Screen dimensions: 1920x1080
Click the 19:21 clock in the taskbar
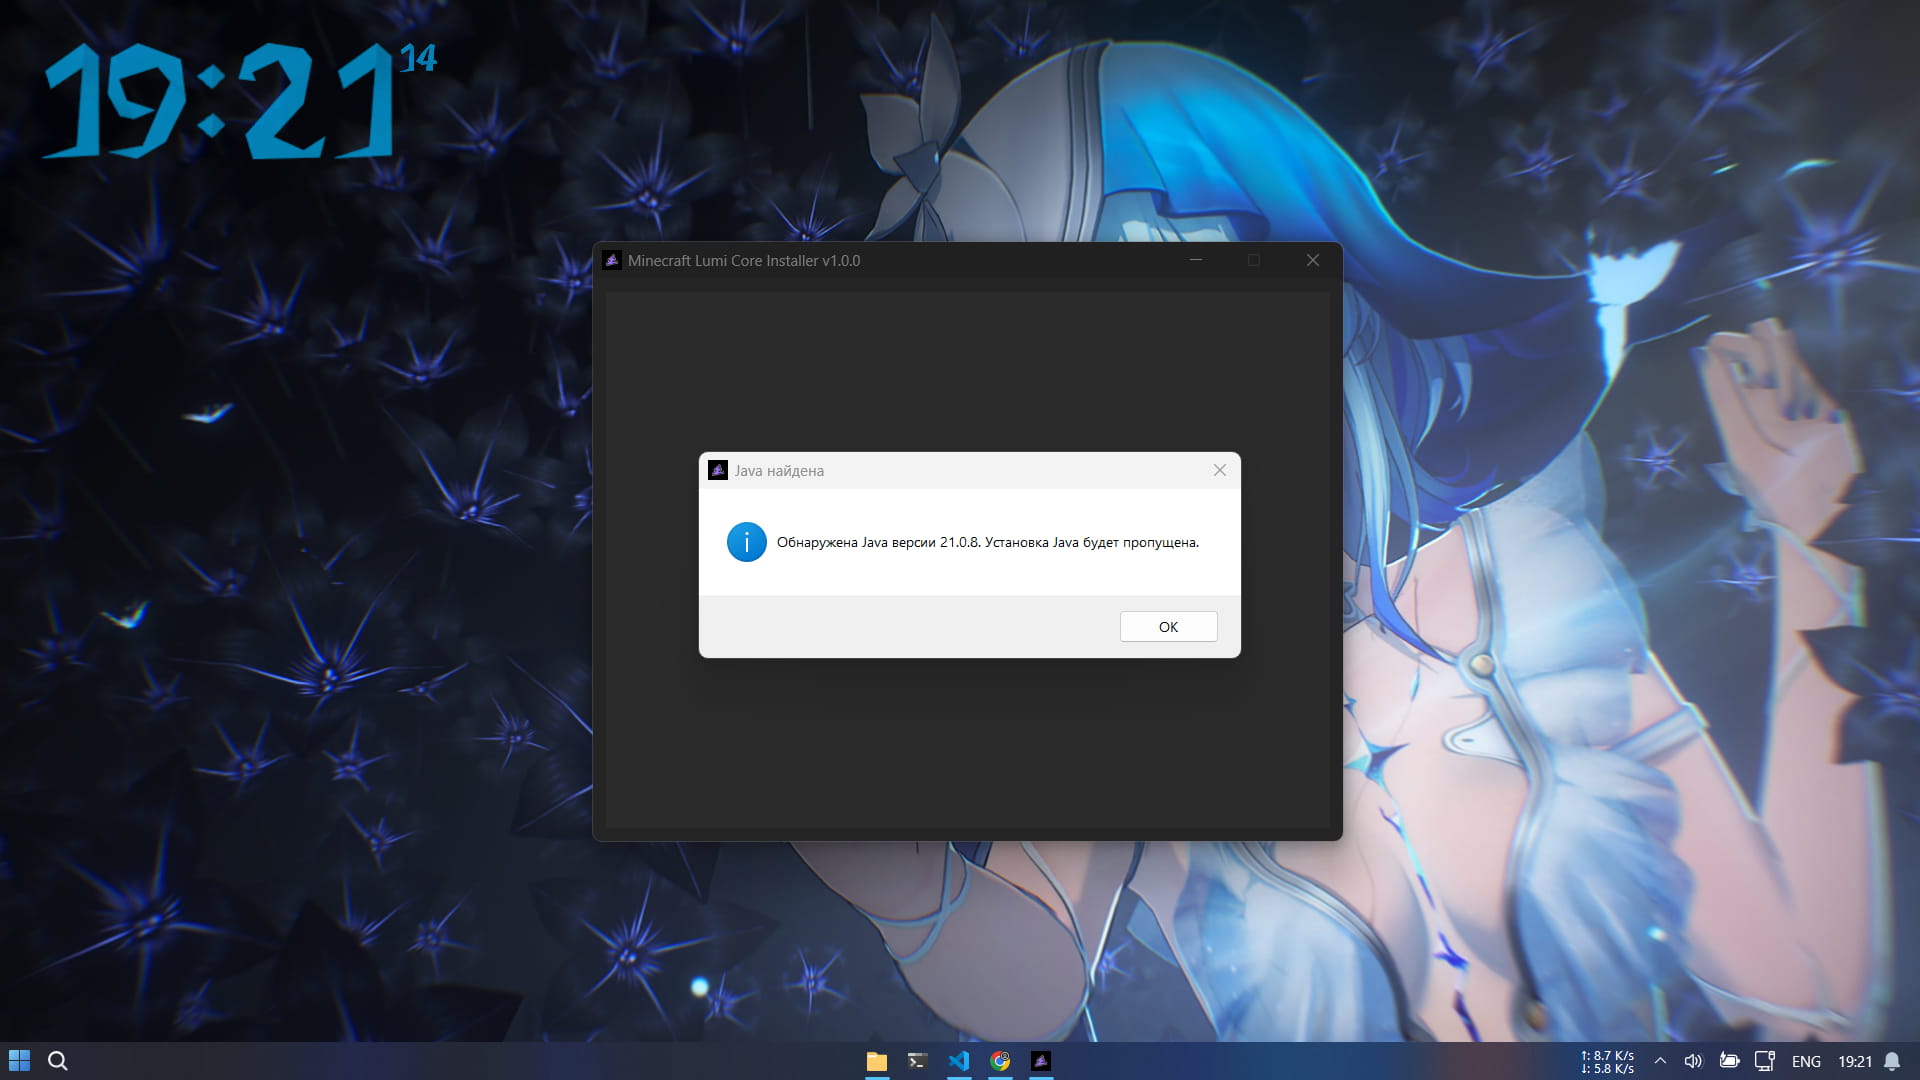pos(1855,1061)
